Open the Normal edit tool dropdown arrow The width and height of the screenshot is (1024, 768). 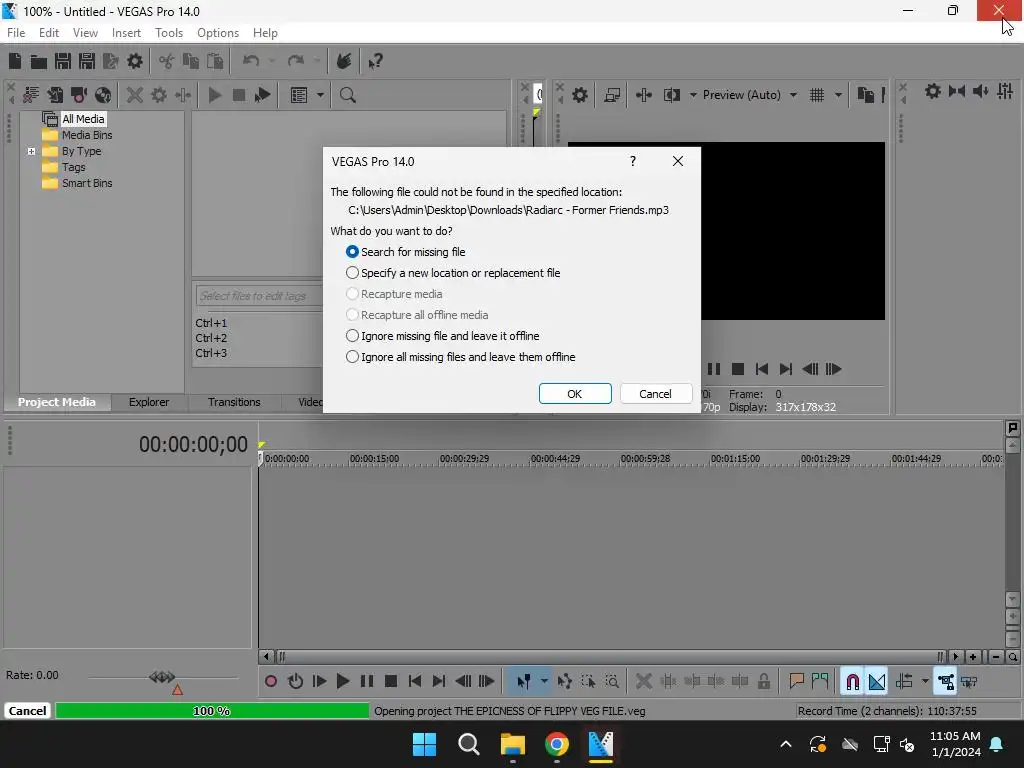point(544,682)
